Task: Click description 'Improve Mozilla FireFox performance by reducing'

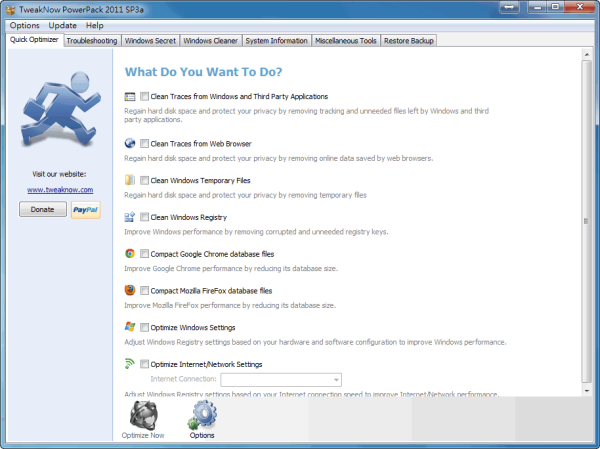Action: click(x=230, y=305)
